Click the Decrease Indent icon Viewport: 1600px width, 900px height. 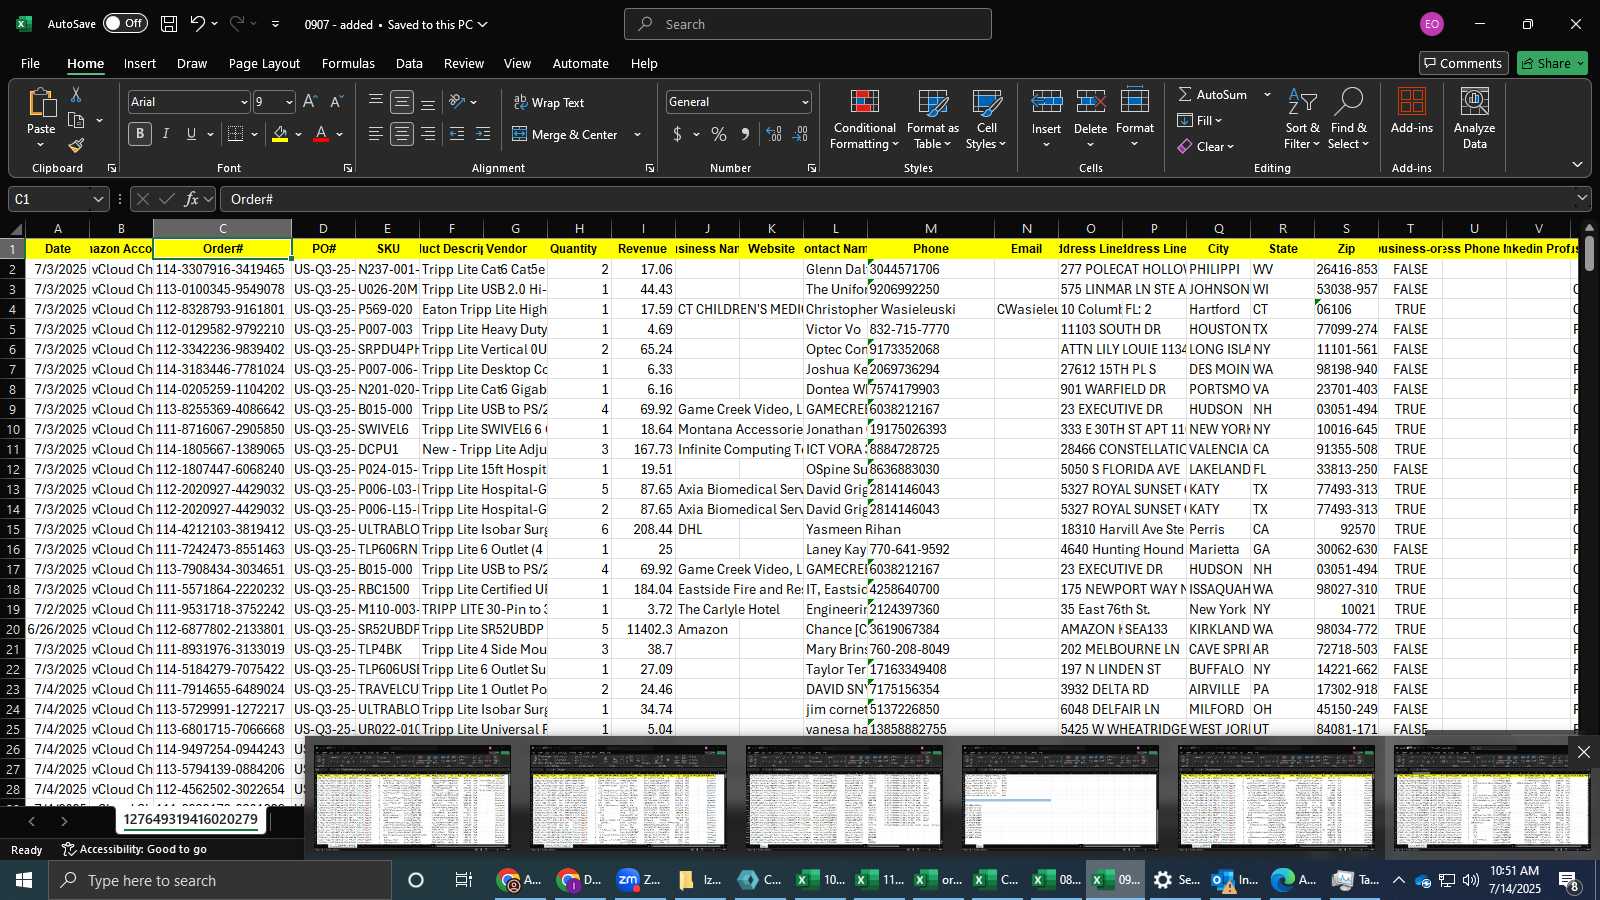tap(457, 134)
